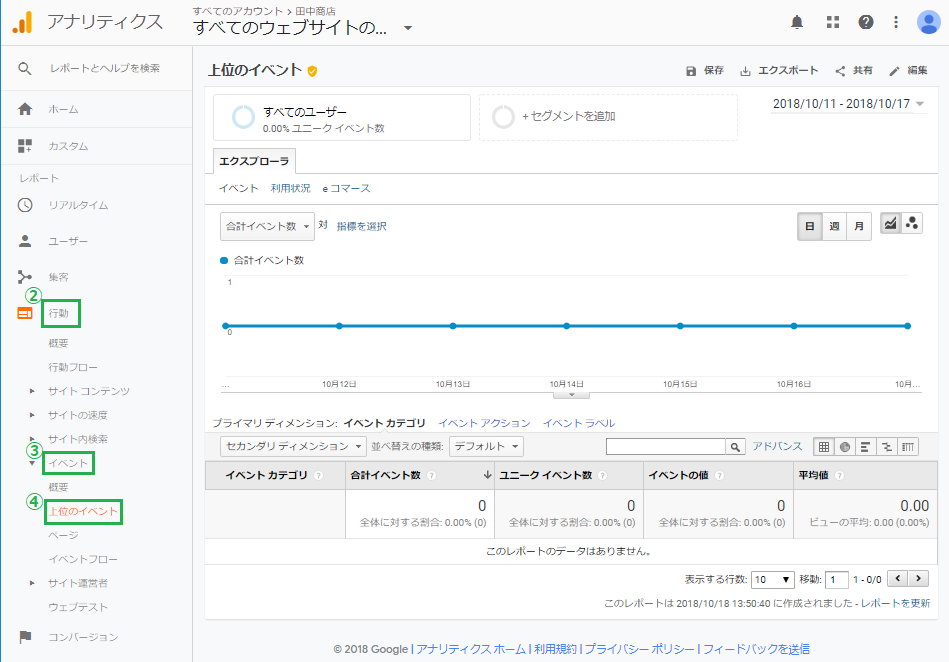The width and height of the screenshot is (949, 662).
Task: Switch to performance bar view icon
Action: pyautogui.click(x=865, y=447)
